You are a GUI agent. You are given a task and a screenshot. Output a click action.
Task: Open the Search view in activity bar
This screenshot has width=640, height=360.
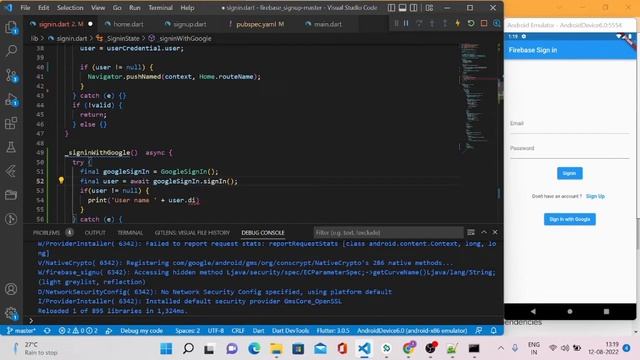click(x=11, y=51)
